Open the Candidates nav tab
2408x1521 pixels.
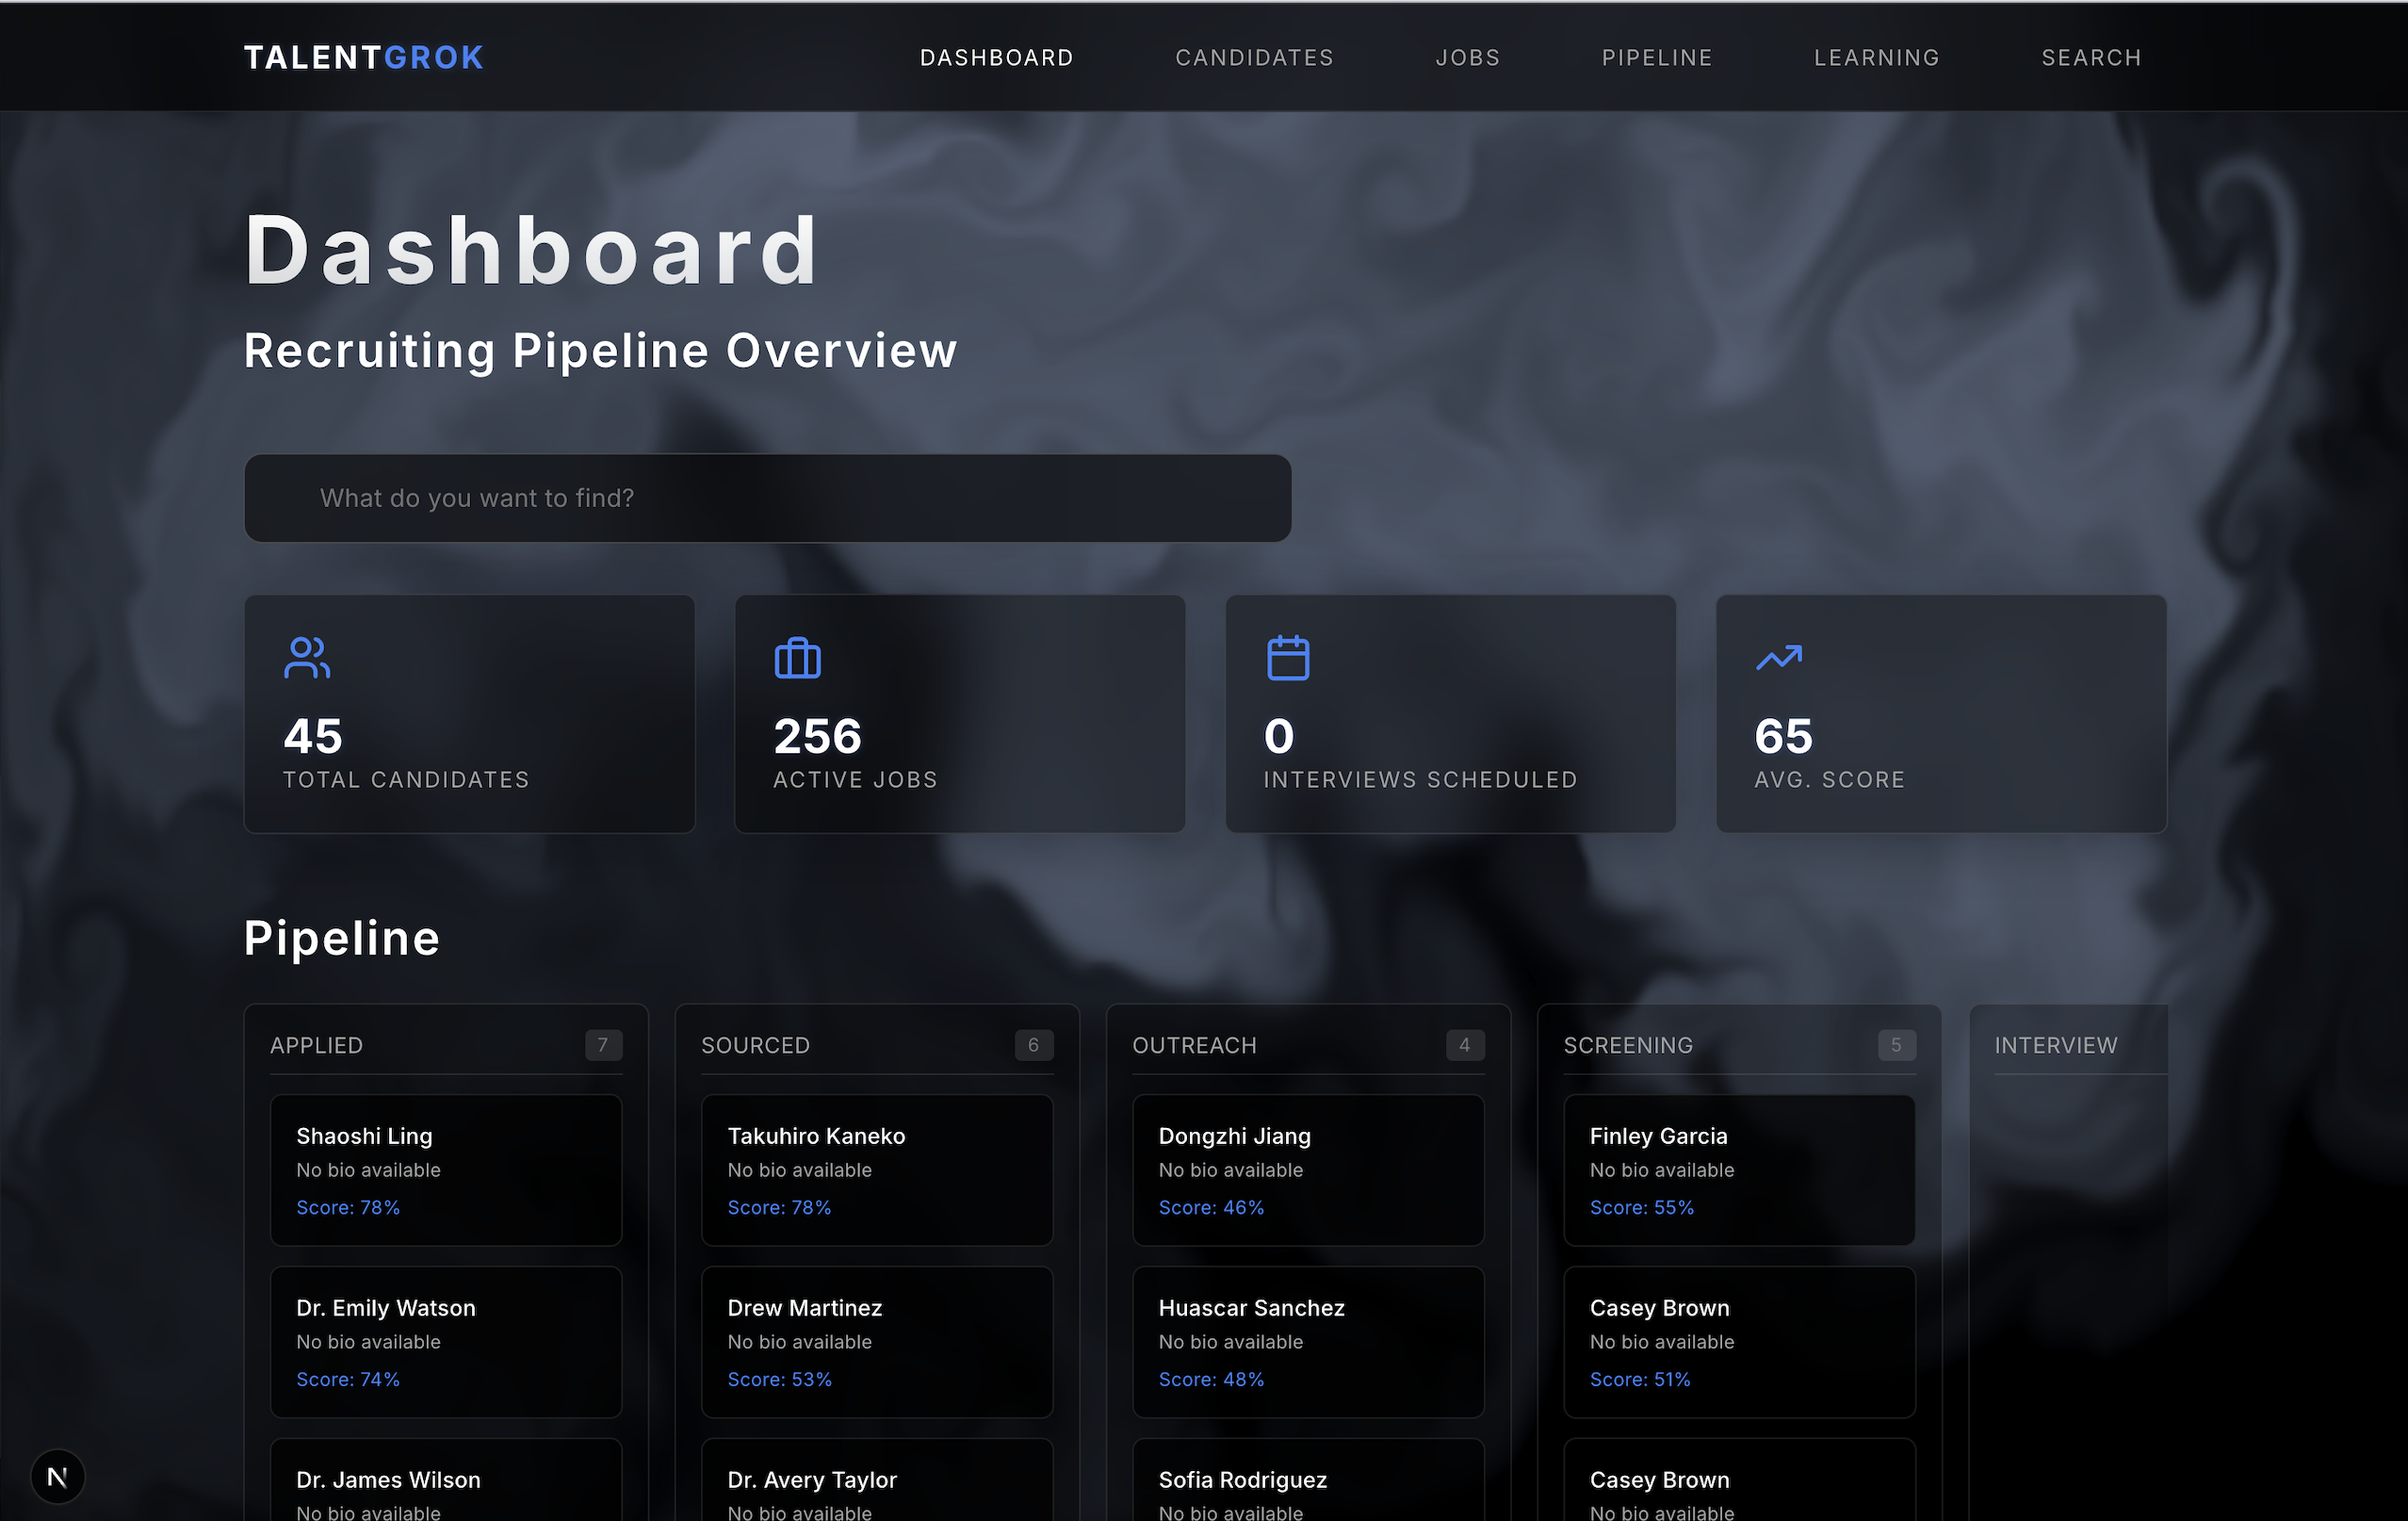pyautogui.click(x=1254, y=58)
